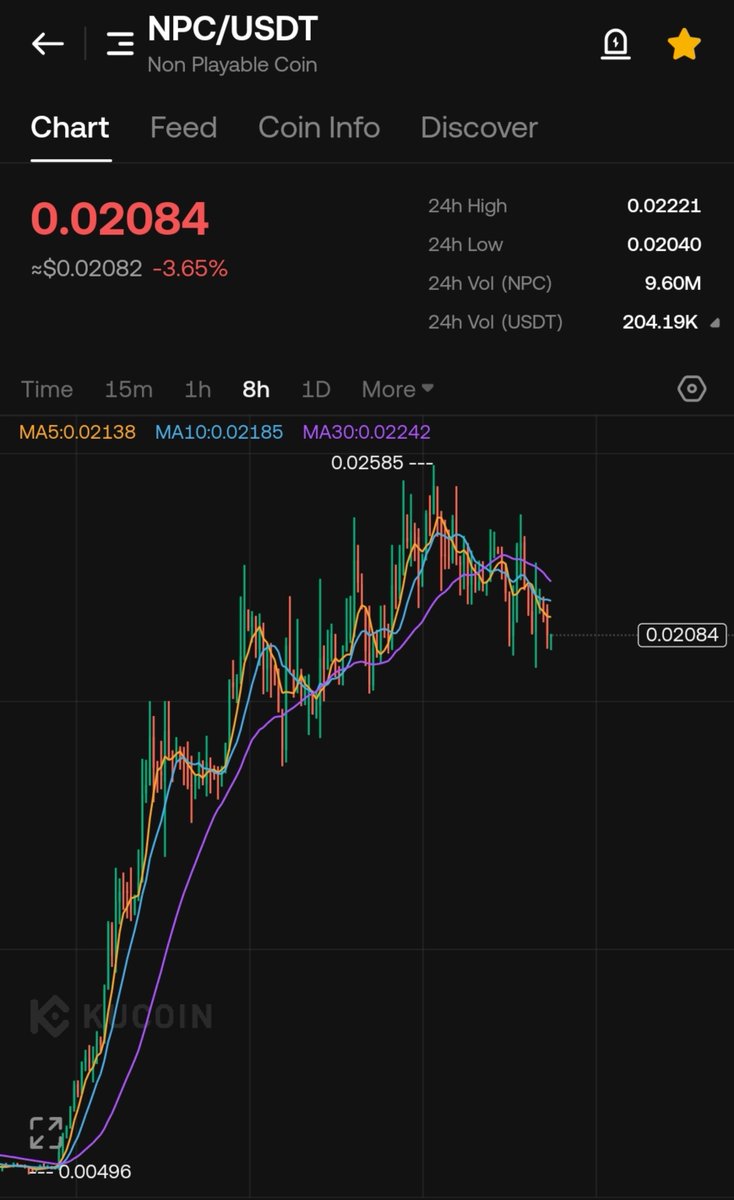Open the More timeframes dropdown
This screenshot has height=1200, width=734.
(397, 389)
